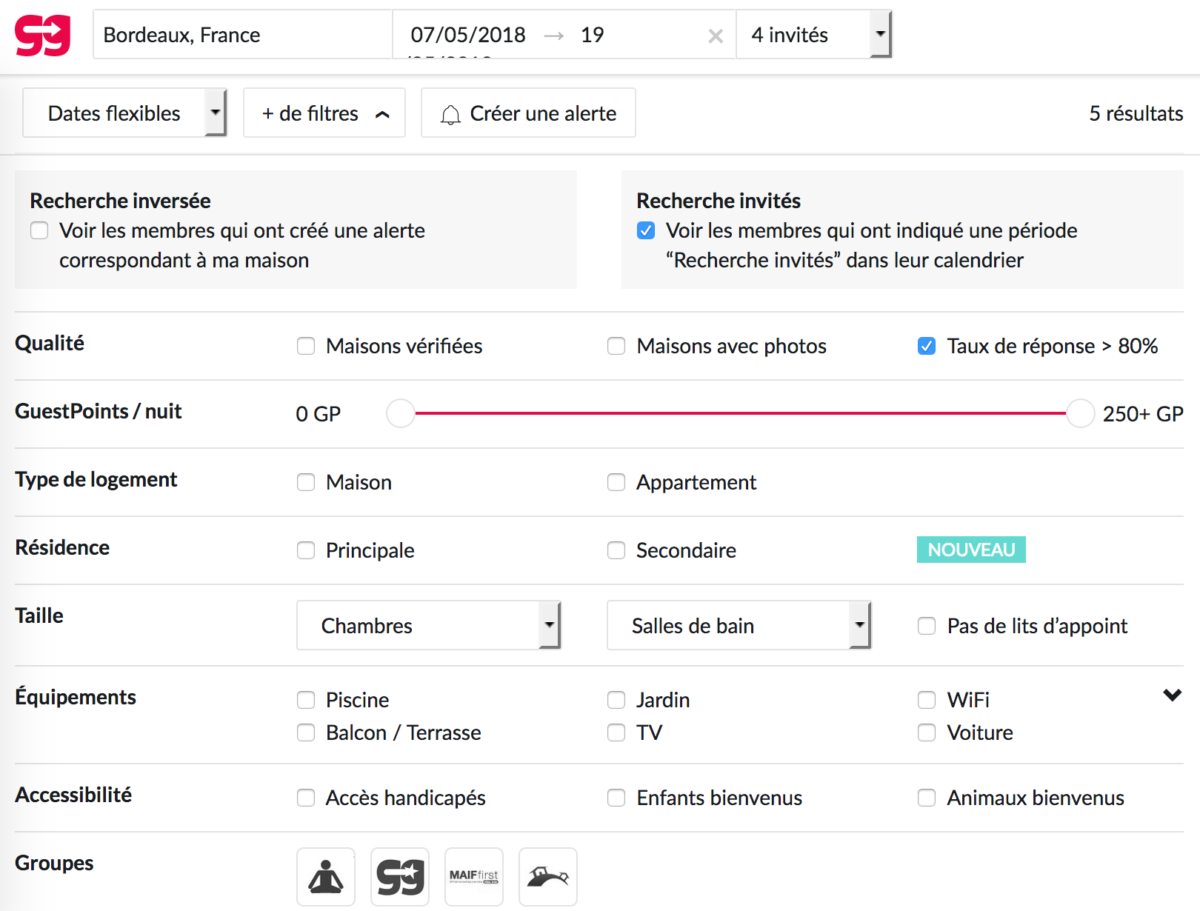Select the MAIF first group icon
The height and width of the screenshot is (911, 1200).
pos(474,877)
